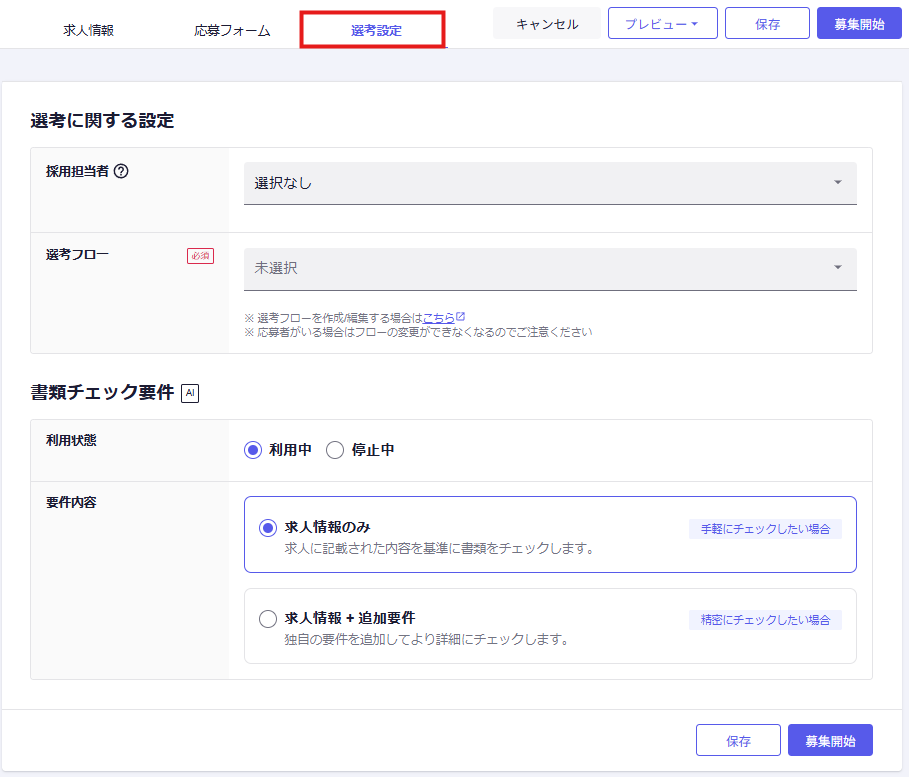Click the 保存 button in the top bar
This screenshot has width=909, height=777.
tap(767, 24)
